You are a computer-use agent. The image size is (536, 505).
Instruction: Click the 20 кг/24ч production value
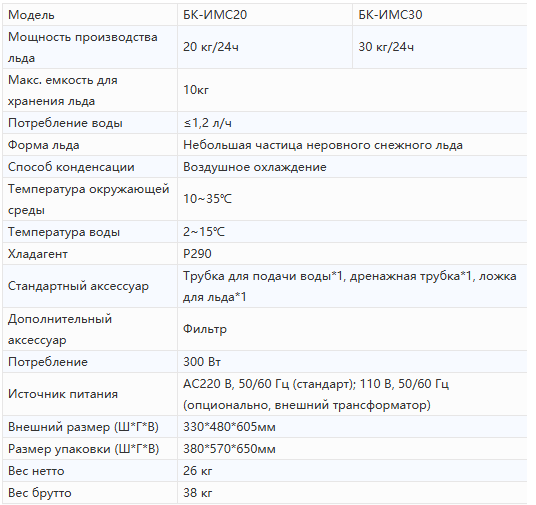[211, 47]
